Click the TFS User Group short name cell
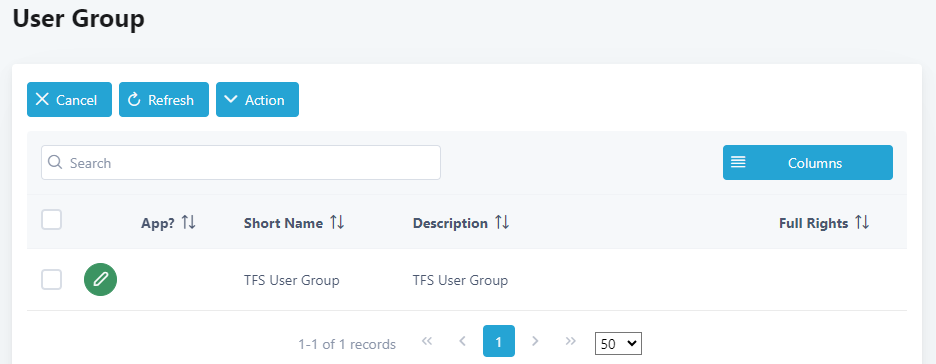Screen dimensions: 936x364 coord(291,280)
